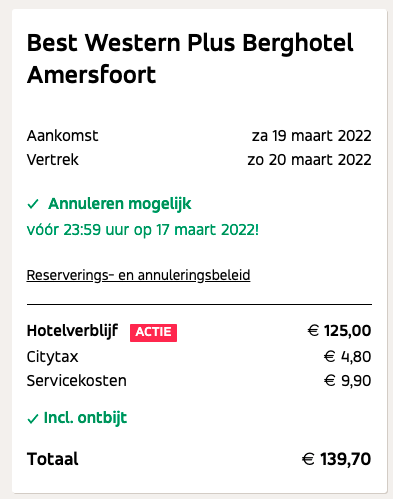Click the total amount € 139,70
Screen dimensions: 393x499
coord(336,459)
